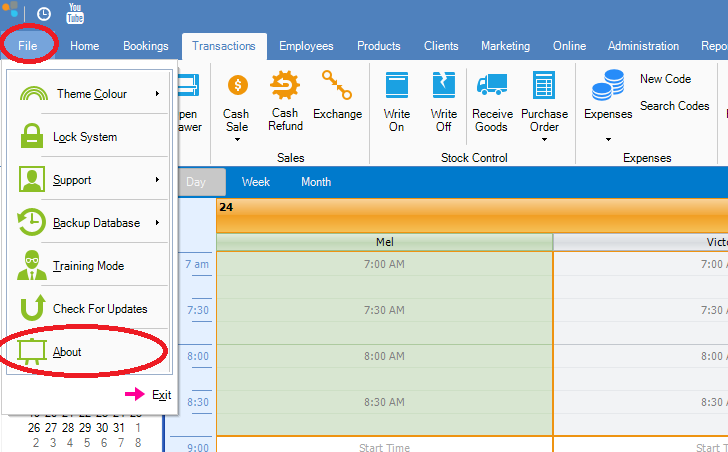Switch to the Employees ribbon tab

(x=306, y=46)
